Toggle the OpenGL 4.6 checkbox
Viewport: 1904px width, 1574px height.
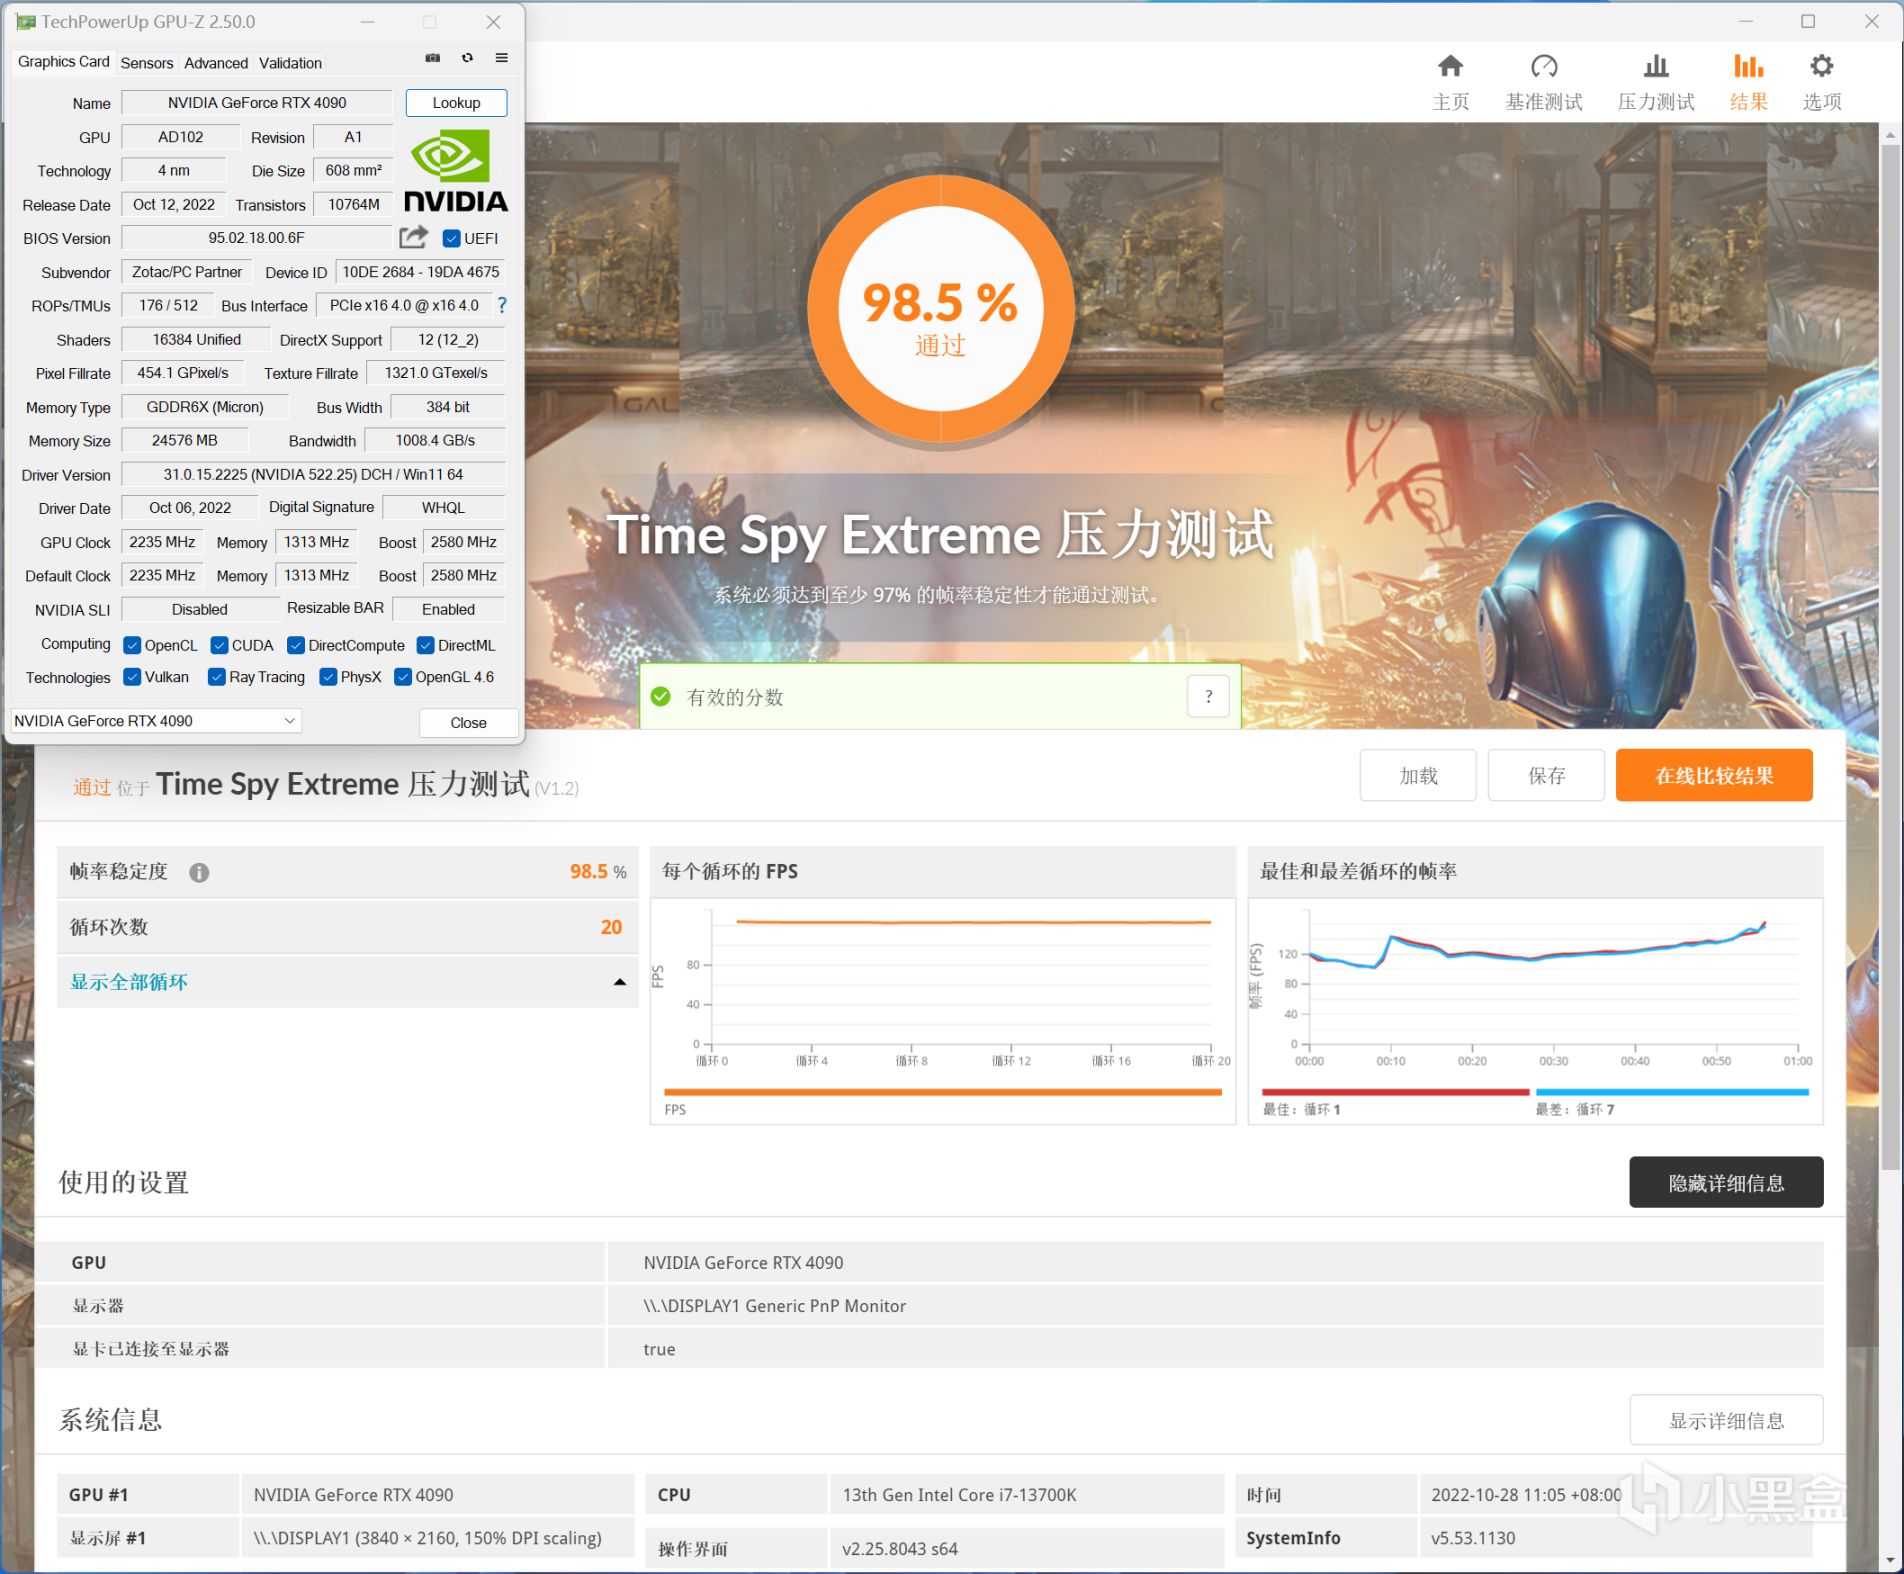[x=403, y=677]
